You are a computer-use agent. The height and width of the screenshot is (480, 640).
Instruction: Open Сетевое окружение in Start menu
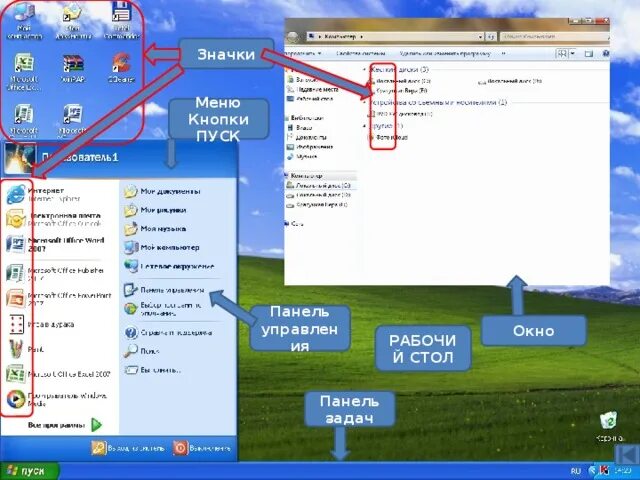169,266
